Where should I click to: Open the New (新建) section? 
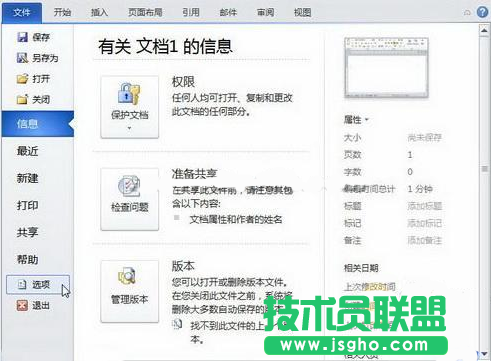click(x=28, y=178)
